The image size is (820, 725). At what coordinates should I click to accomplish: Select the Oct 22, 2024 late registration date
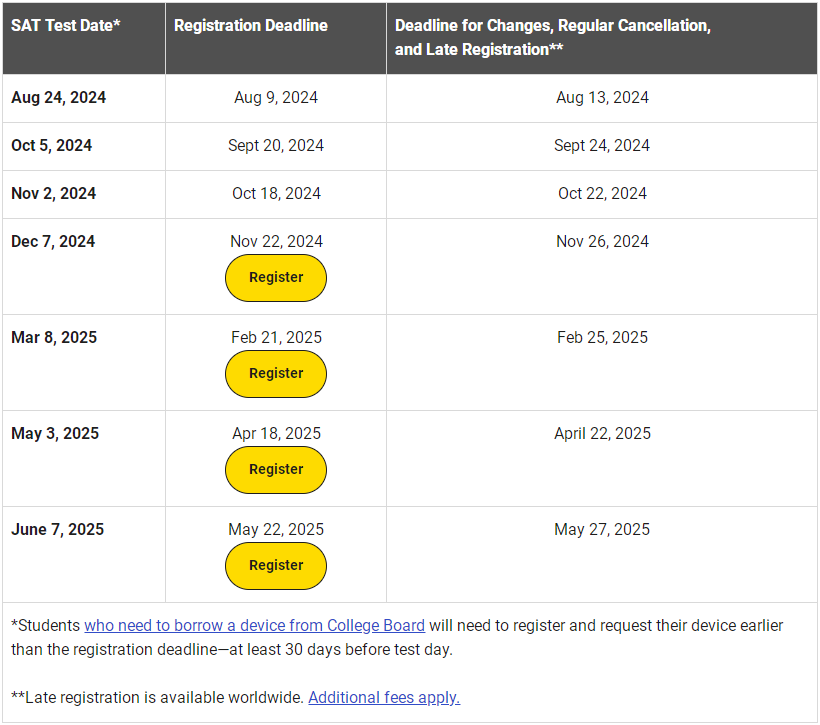point(602,194)
